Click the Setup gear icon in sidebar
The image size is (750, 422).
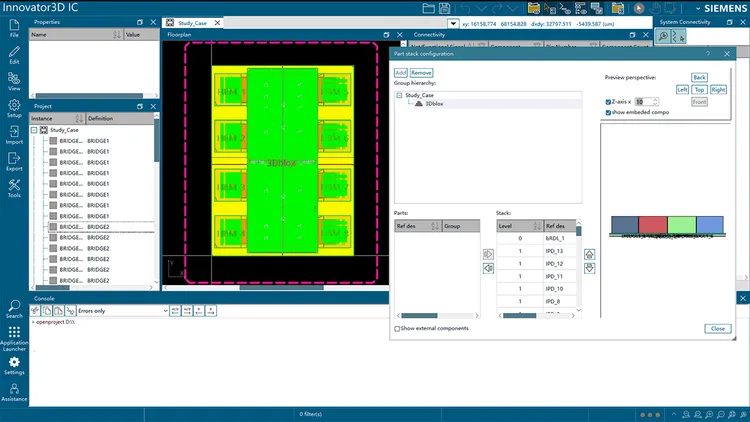tap(14, 108)
